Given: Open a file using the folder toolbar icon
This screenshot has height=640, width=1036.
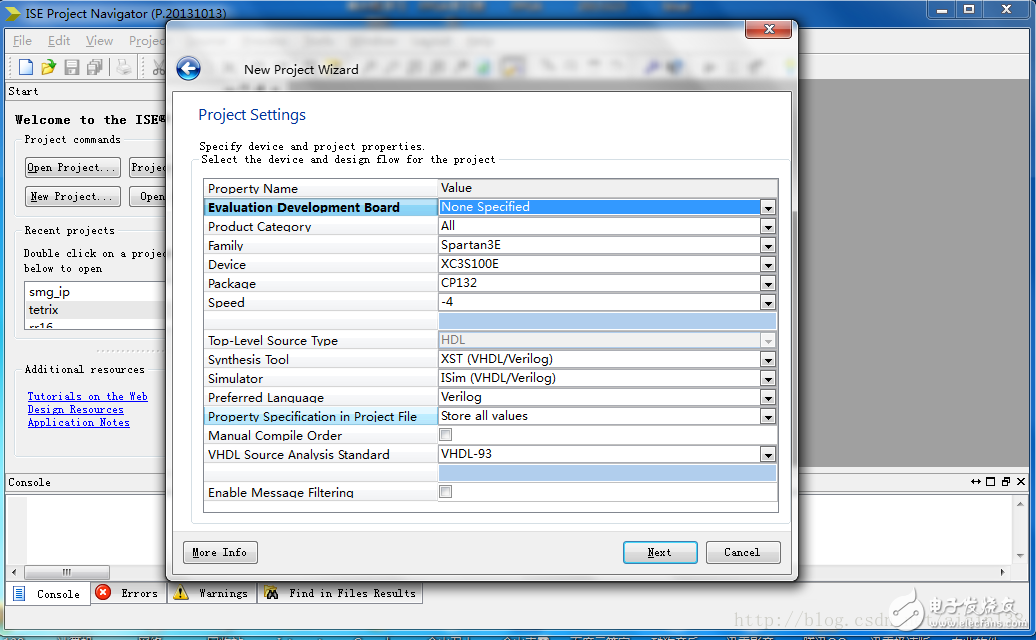Looking at the screenshot, I should 47,66.
